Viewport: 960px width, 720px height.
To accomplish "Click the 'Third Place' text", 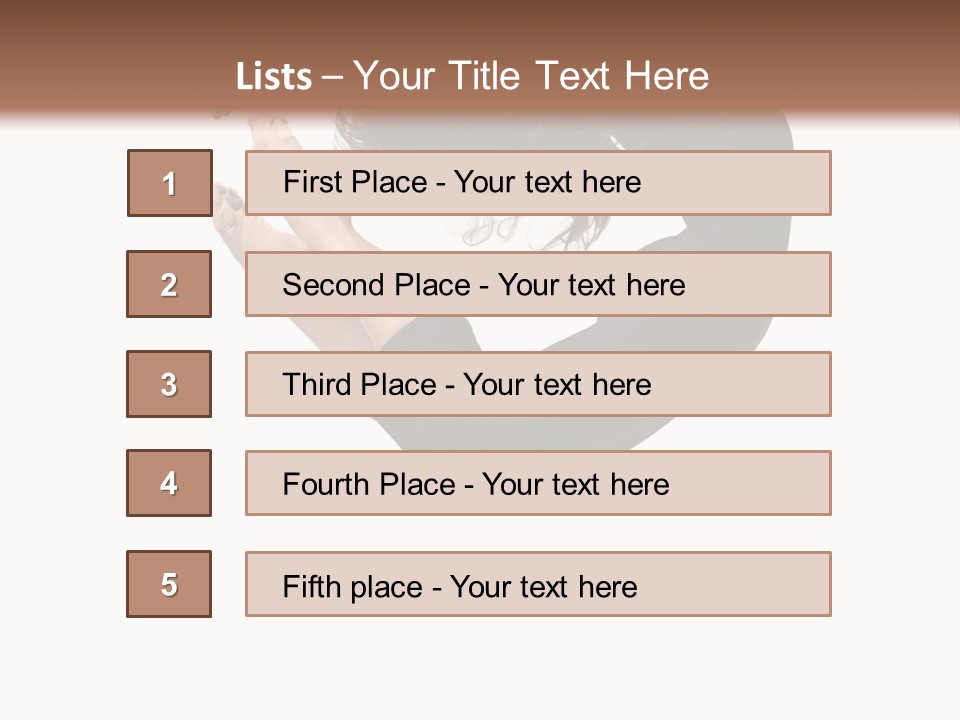I will tap(359, 385).
